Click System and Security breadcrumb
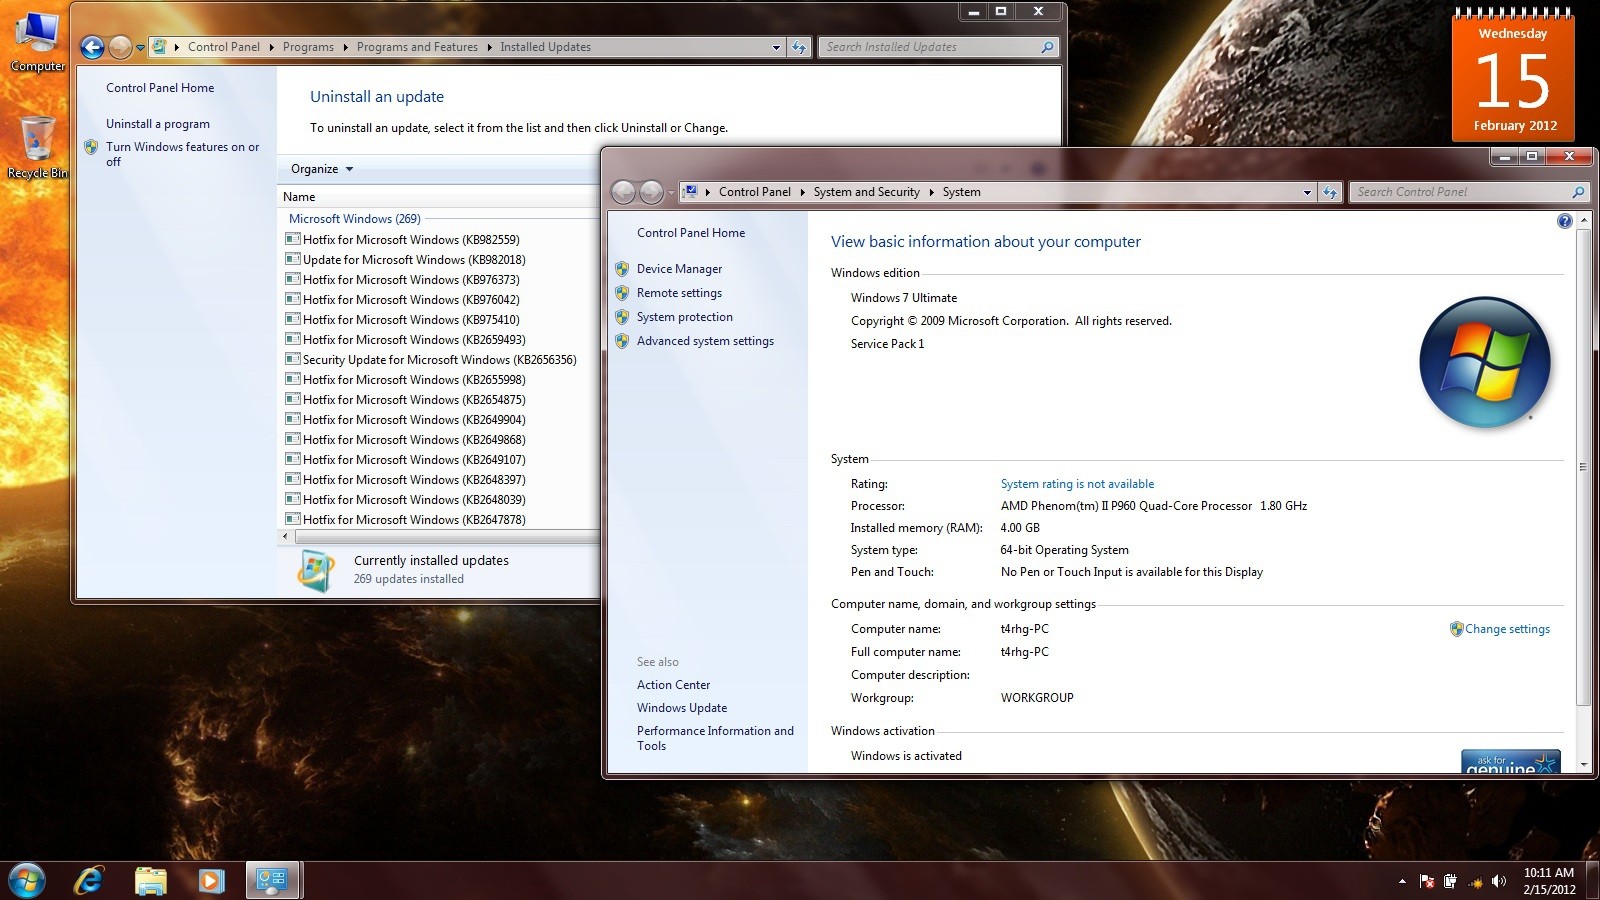Viewport: 1600px width, 900px height. (x=866, y=192)
